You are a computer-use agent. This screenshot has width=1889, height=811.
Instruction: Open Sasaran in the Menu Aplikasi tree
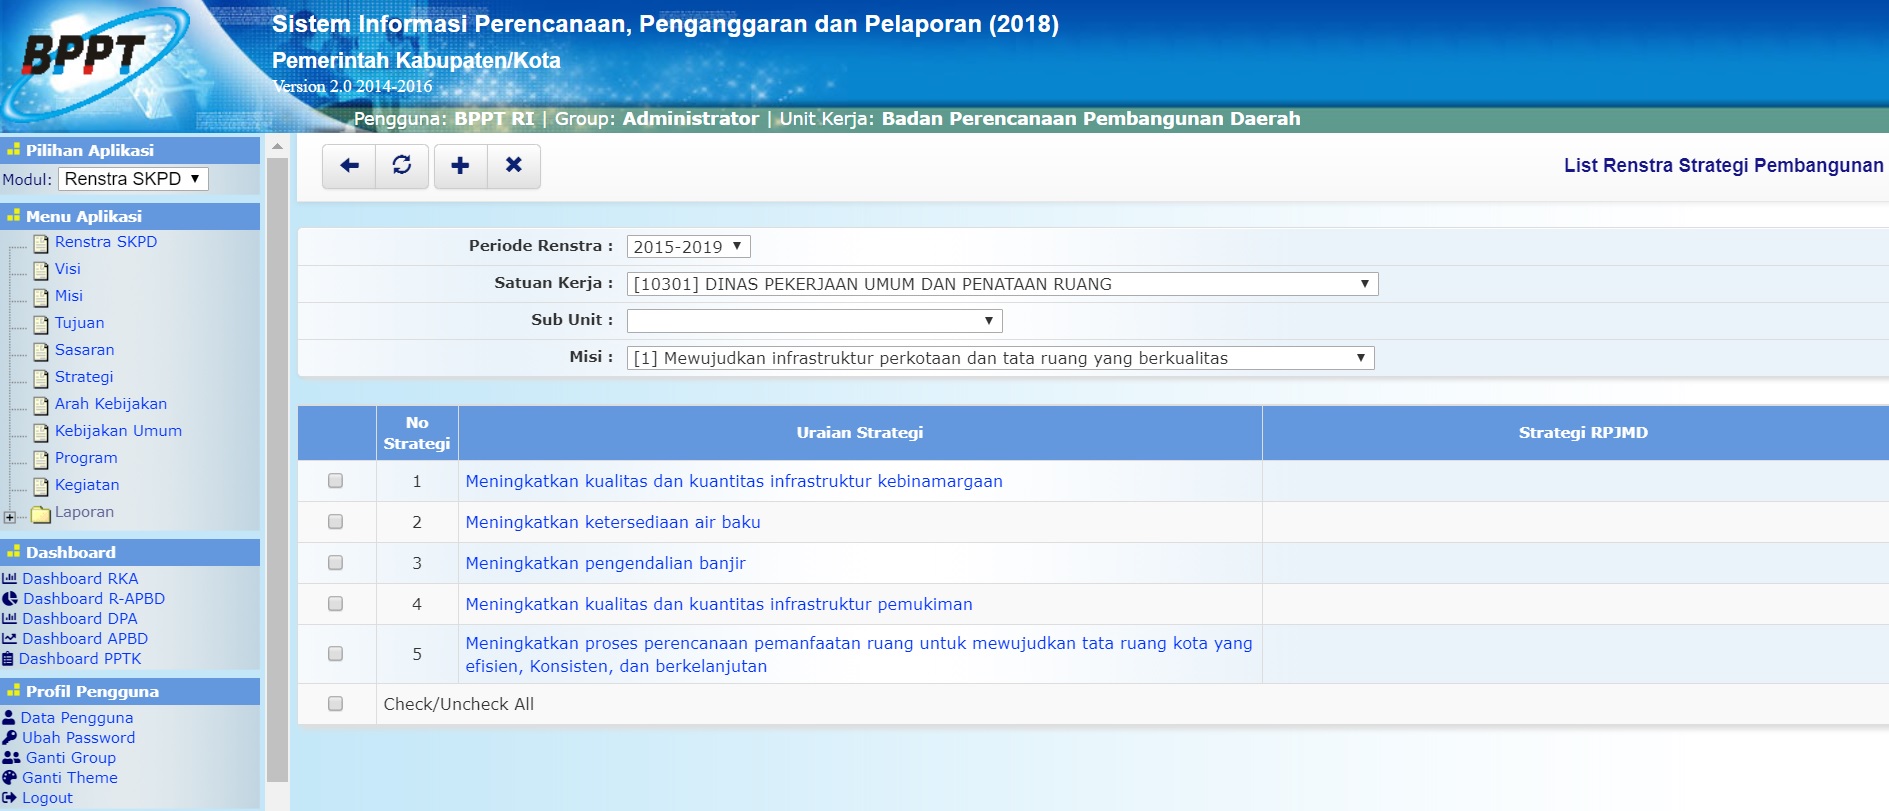tap(84, 350)
